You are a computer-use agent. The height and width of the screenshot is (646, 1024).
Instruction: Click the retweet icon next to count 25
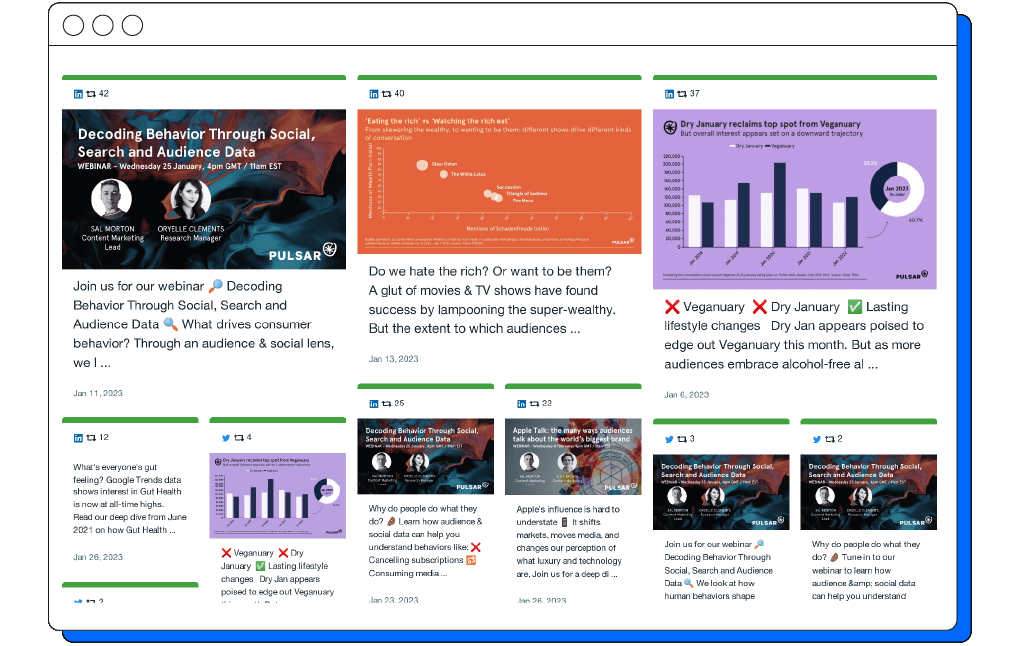(x=386, y=404)
